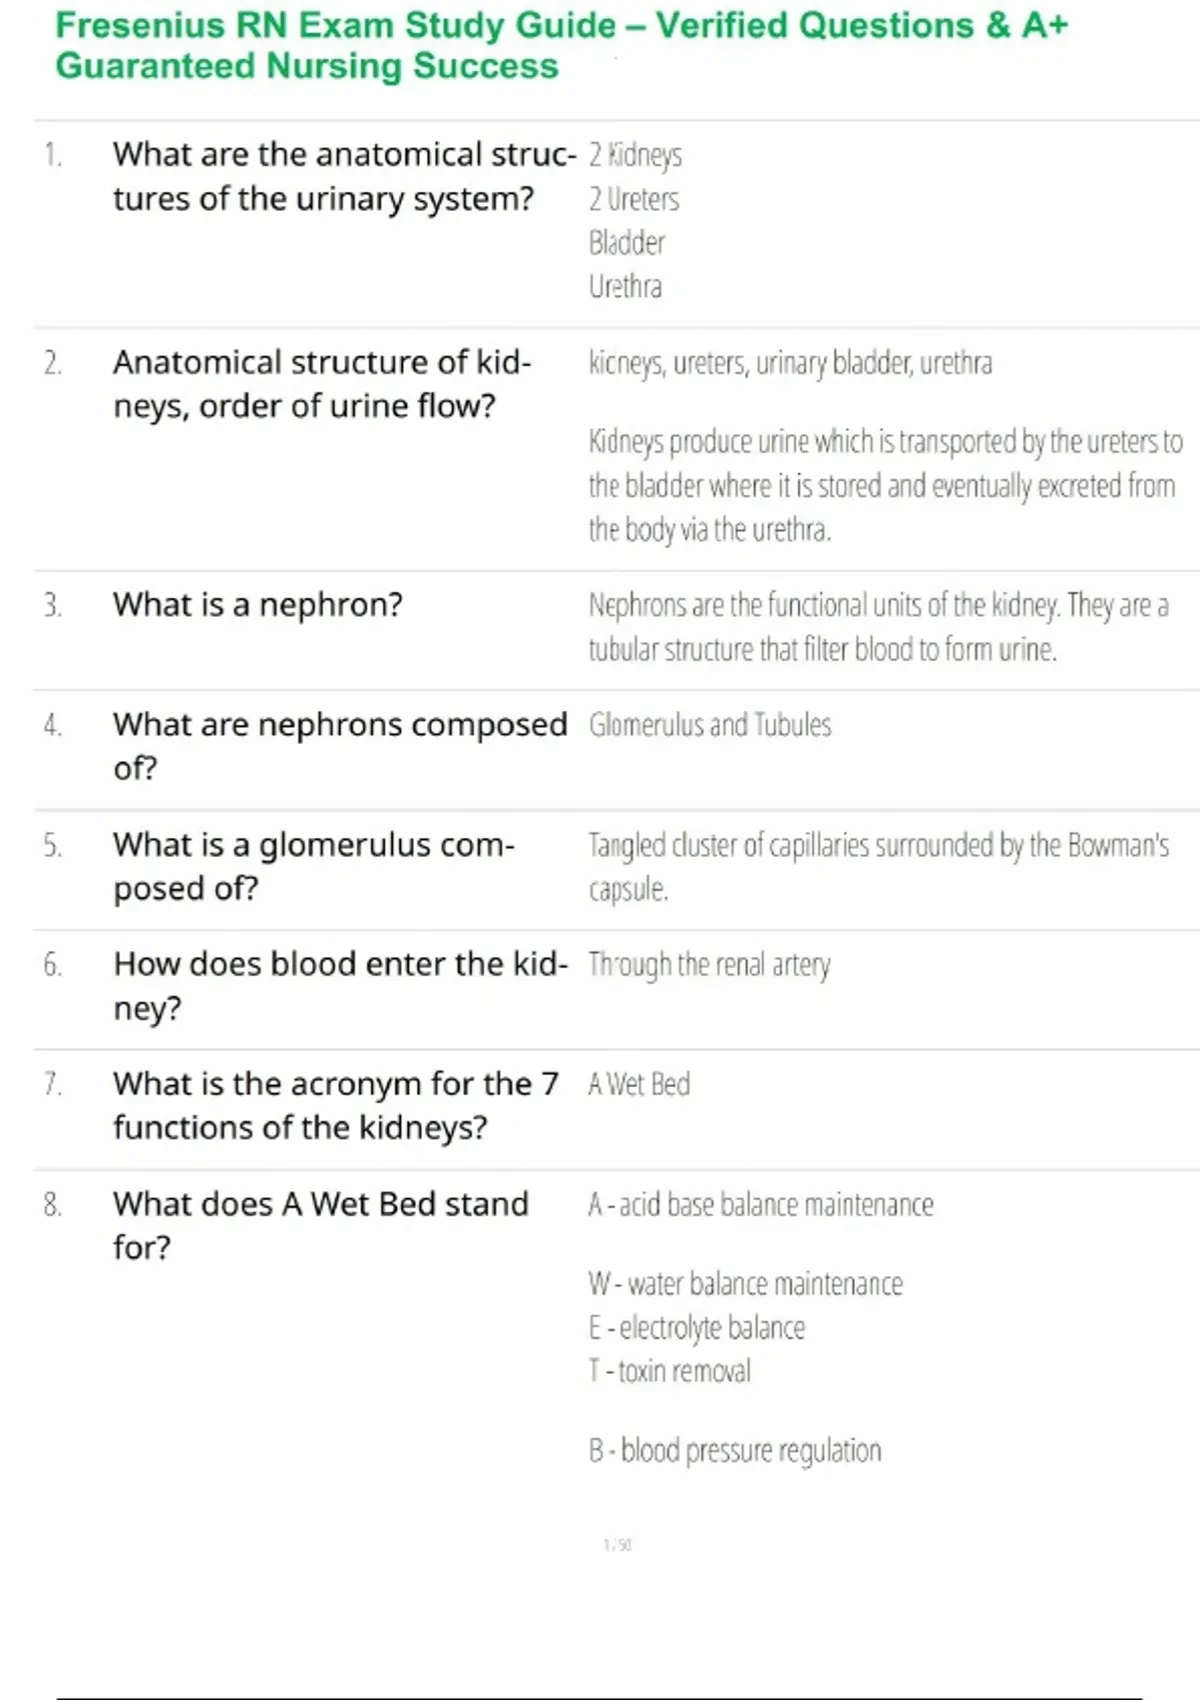The height and width of the screenshot is (1700, 1200).
Task: Select the "kidneys, ureters, urinary bladder, urethra" answer
Action: click(x=790, y=362)
